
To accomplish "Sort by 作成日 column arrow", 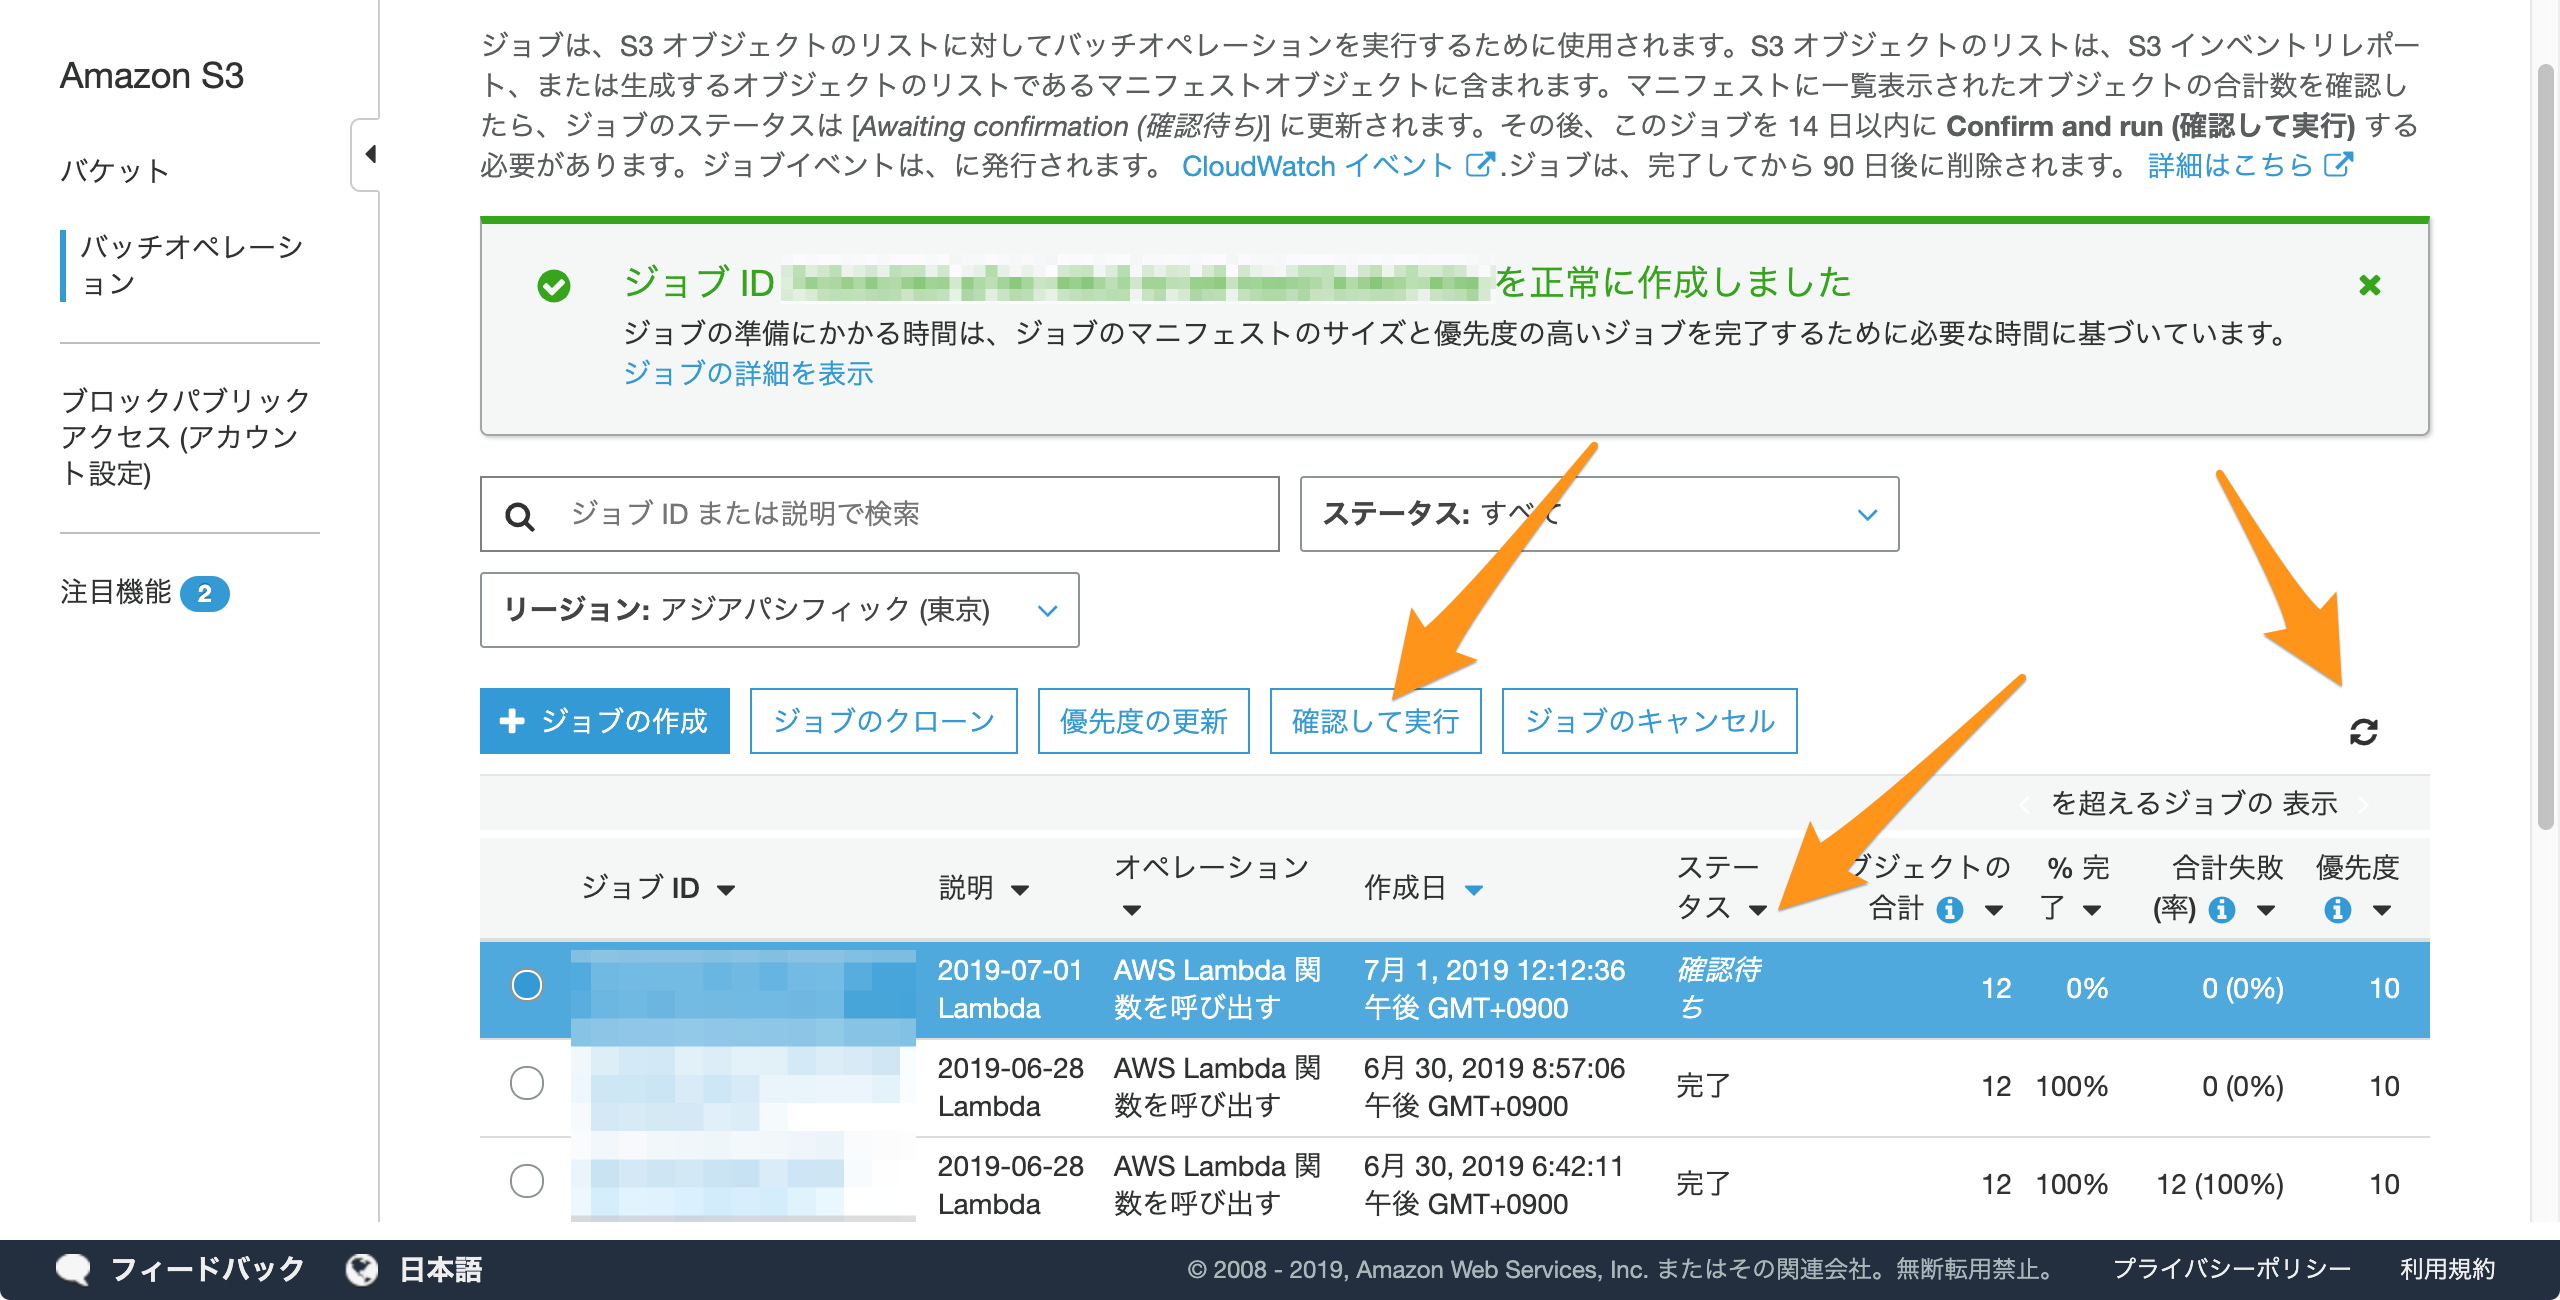I will tap(1474, 890).
